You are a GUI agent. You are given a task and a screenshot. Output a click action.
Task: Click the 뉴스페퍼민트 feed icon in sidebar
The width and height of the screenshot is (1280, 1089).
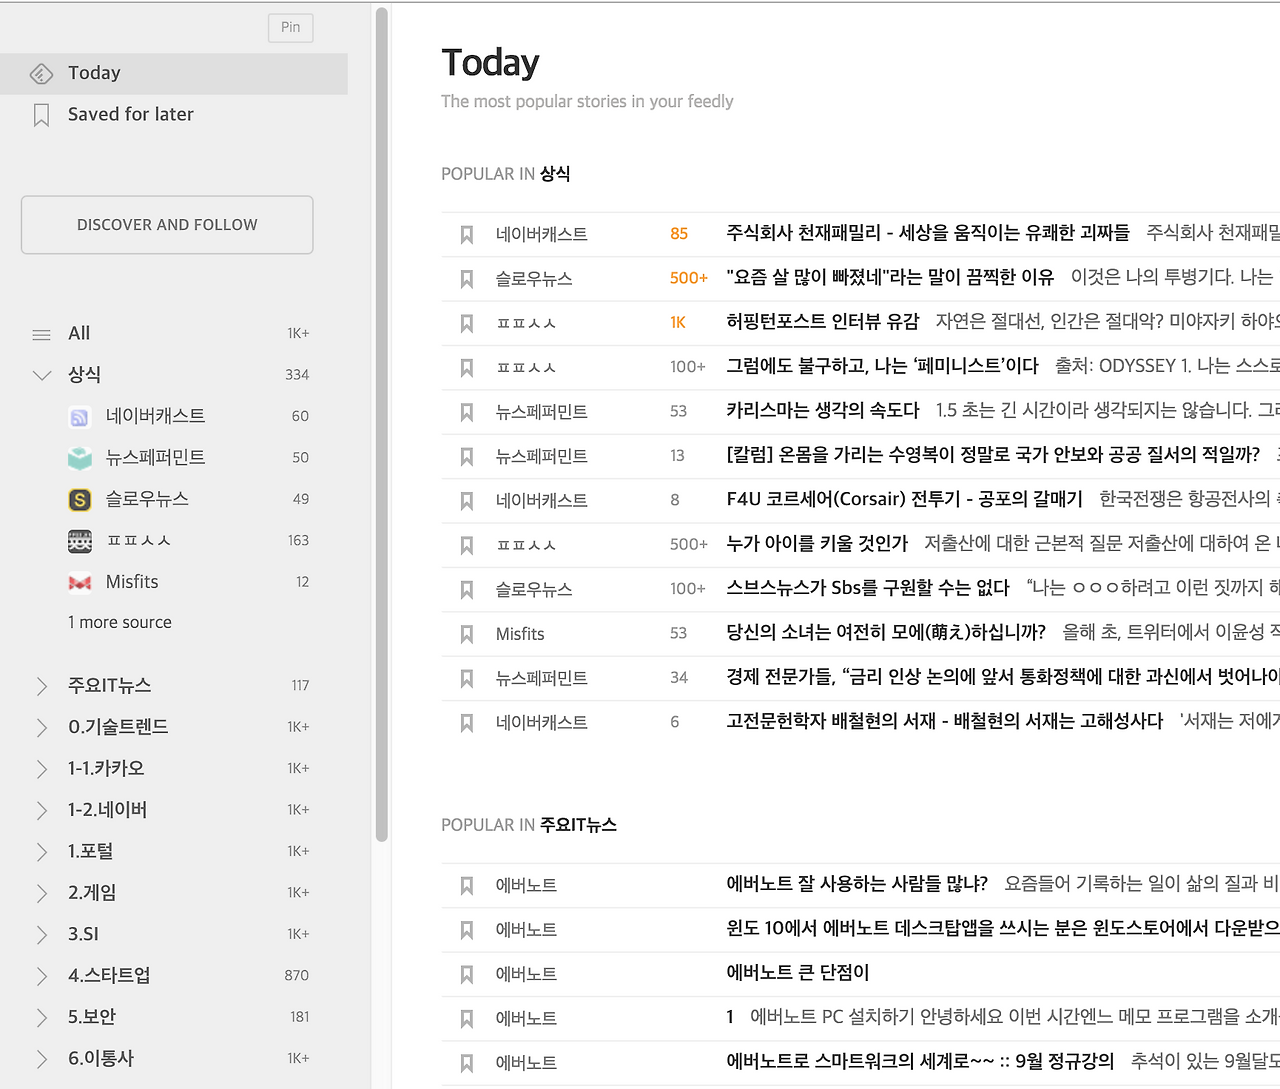[80, 458]
